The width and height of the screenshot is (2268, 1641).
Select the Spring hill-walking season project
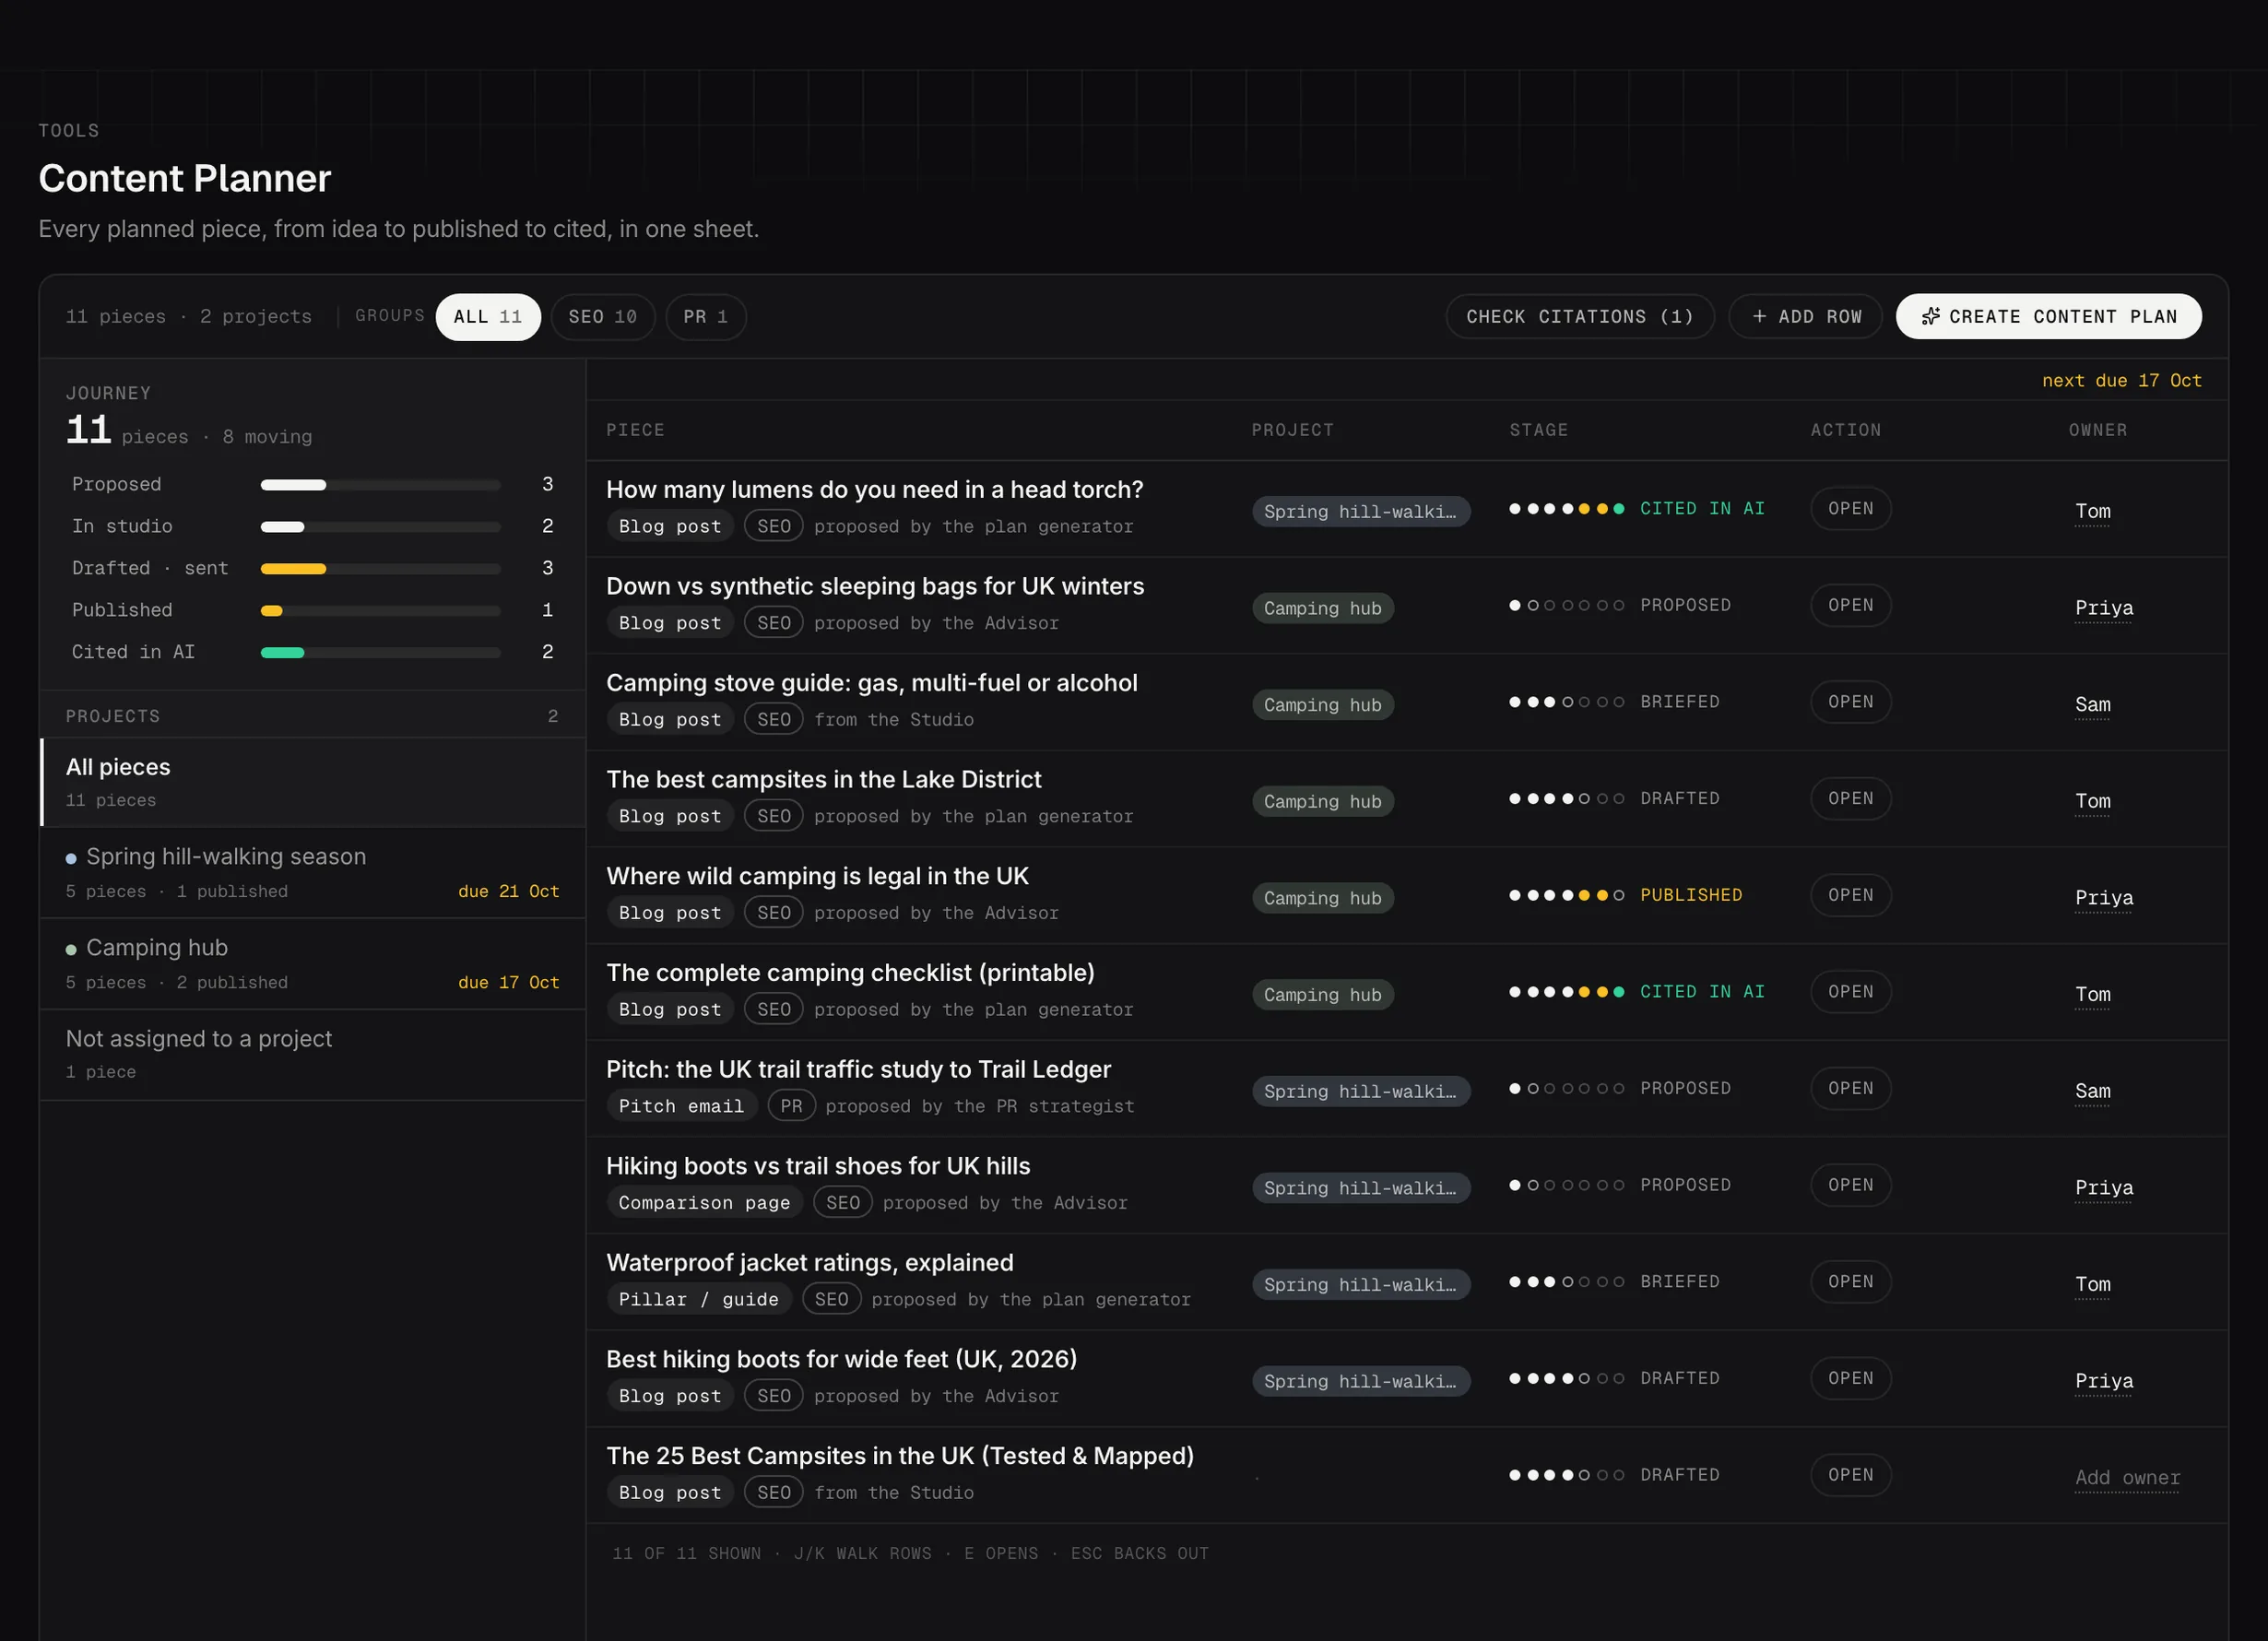(x=313, y=873)
